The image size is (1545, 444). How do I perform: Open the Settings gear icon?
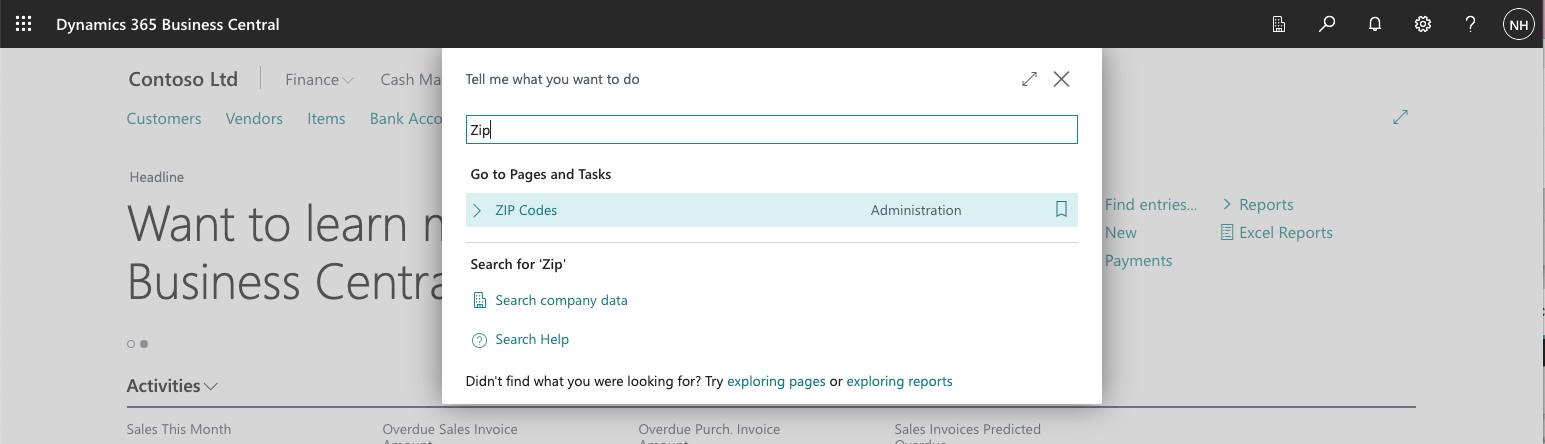point(1423,24)
